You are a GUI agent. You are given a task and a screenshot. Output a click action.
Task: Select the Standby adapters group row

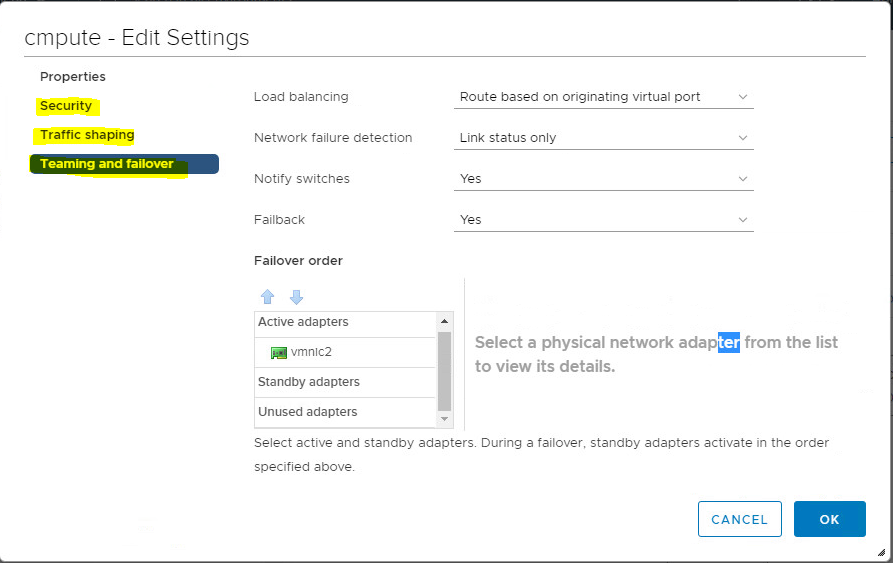(309, 382)
